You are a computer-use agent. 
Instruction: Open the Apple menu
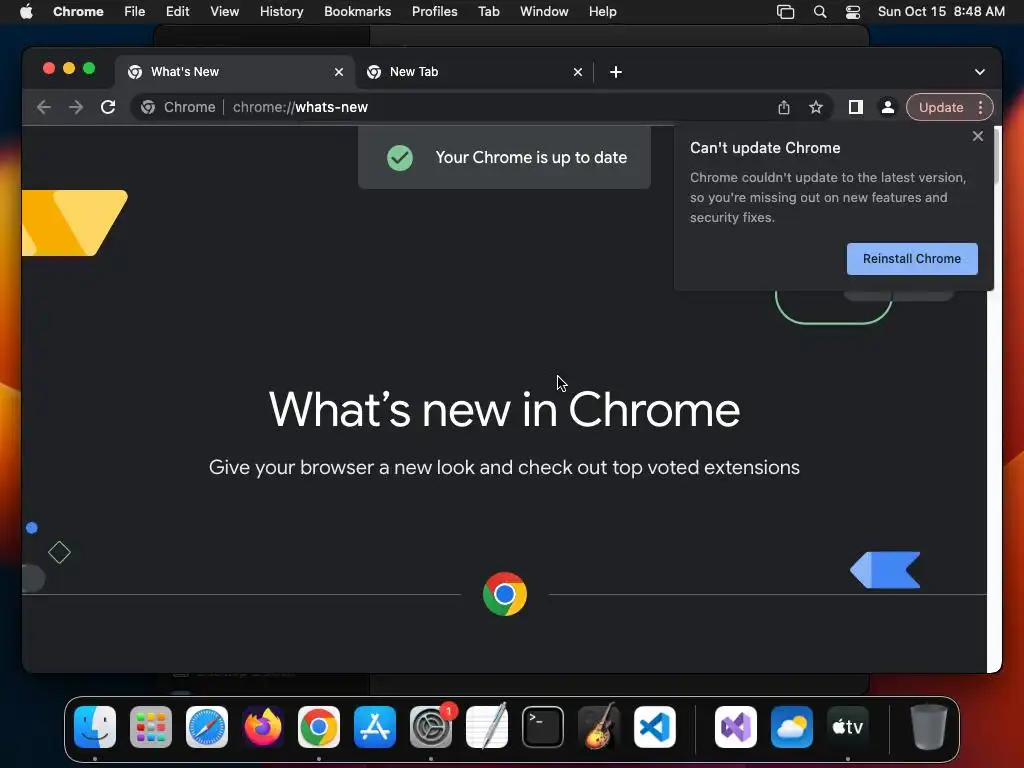click(26, 11)
